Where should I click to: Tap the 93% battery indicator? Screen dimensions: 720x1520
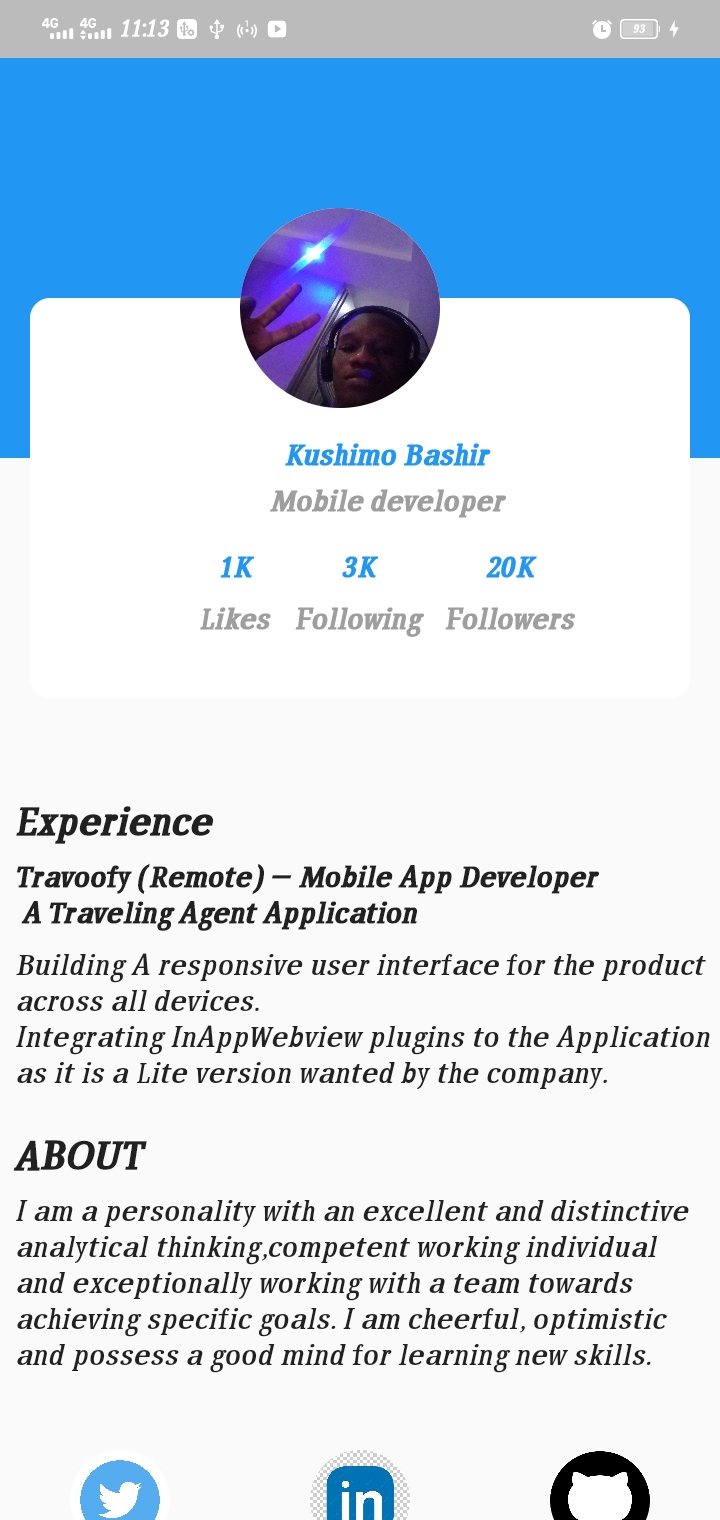tap(641, 29)
